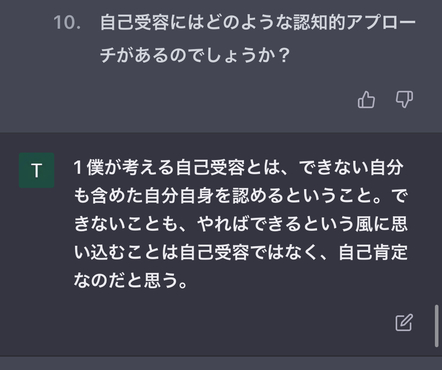
Task: Click the vertical scrollbar thumb
Action: point(436,326)
